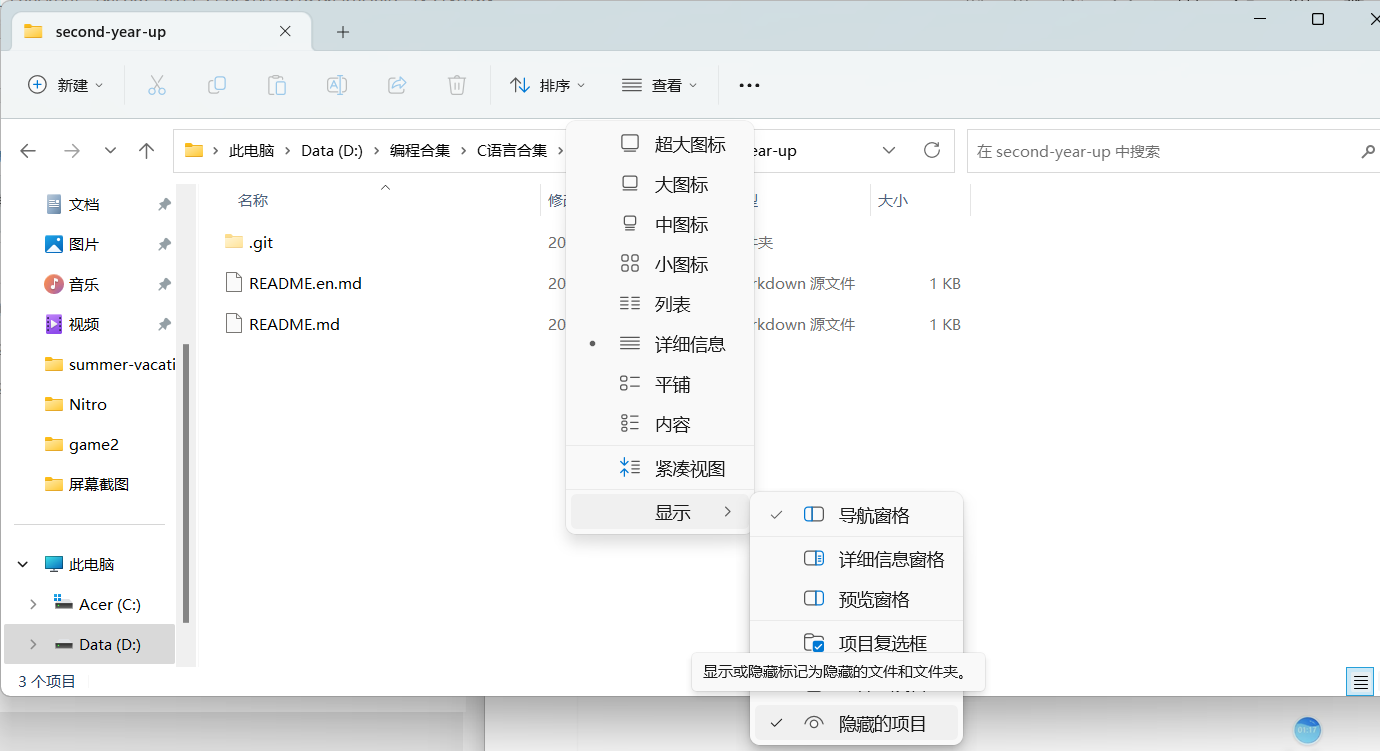Toggle 导航窗格 navigation pane option
This screenshot has height=751, width=1380.
pyautogui.click(x=856, y=515)
